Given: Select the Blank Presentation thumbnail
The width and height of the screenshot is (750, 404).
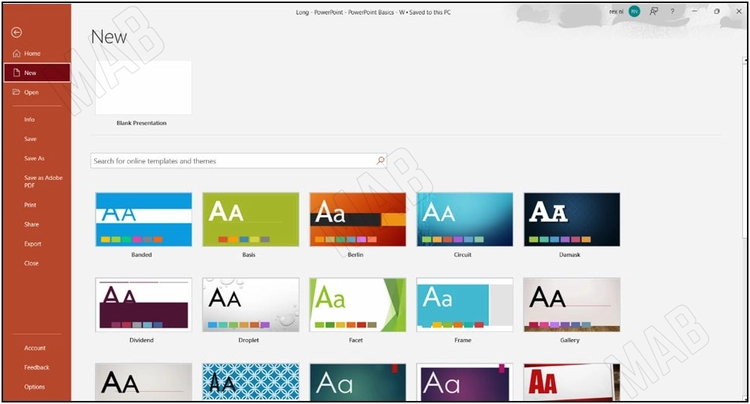Looking at the screenshot, I should pos(141,88).
